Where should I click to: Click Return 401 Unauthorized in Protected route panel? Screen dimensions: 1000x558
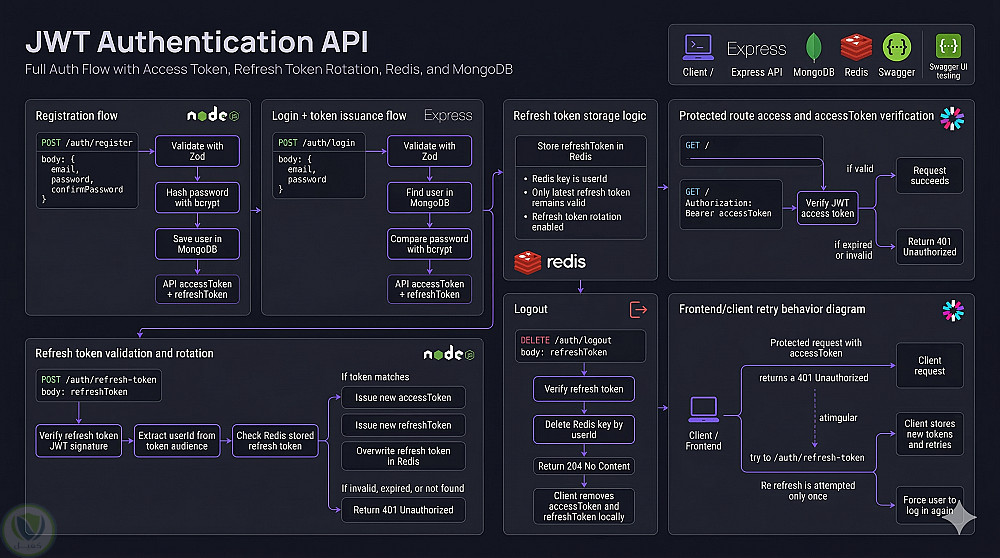tap(929, 247)
